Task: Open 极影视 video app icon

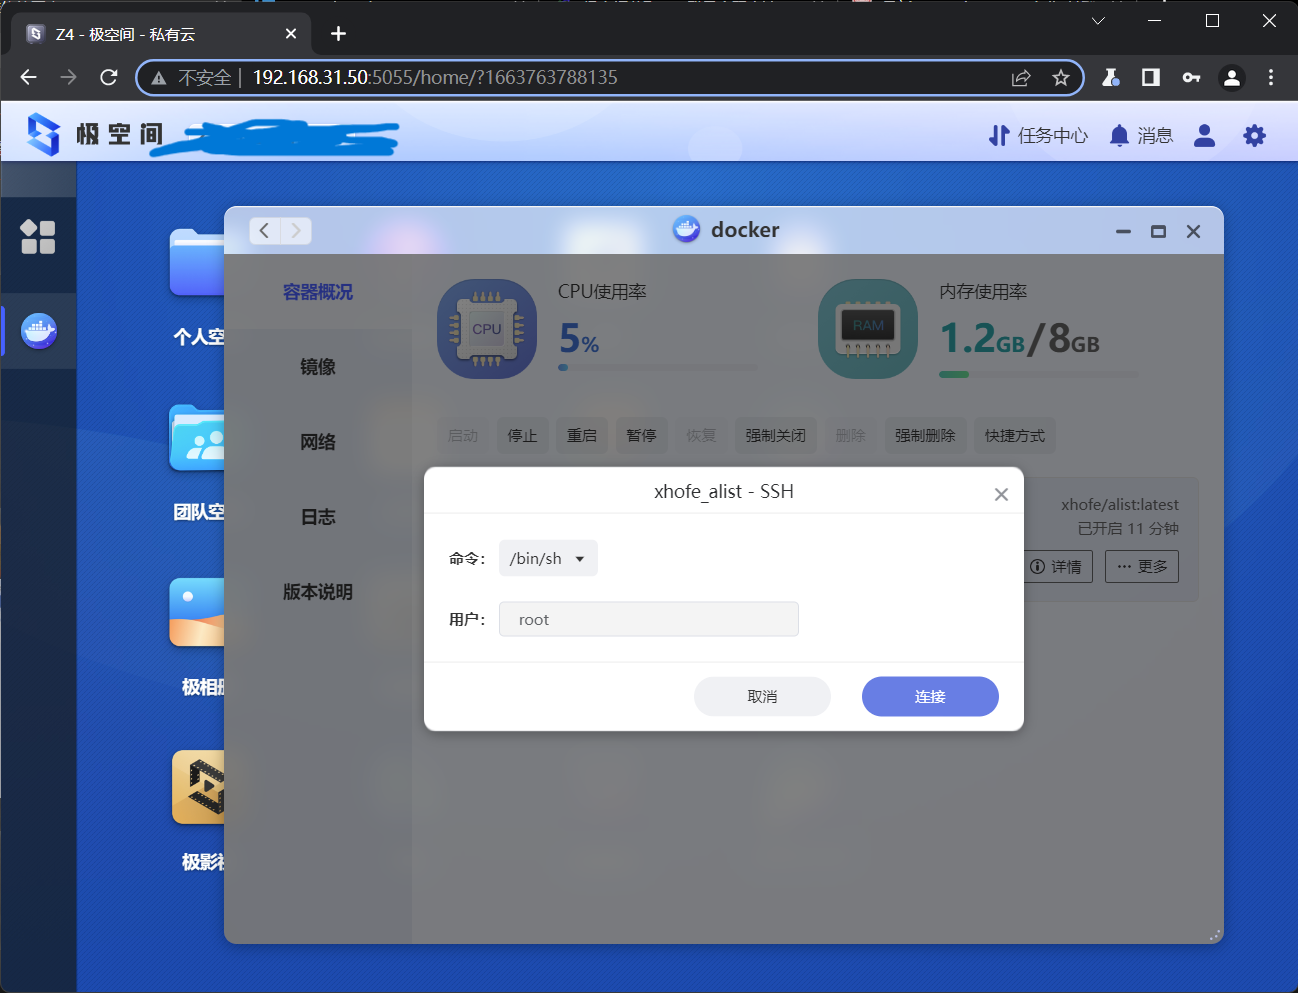Action: (198, 787)
